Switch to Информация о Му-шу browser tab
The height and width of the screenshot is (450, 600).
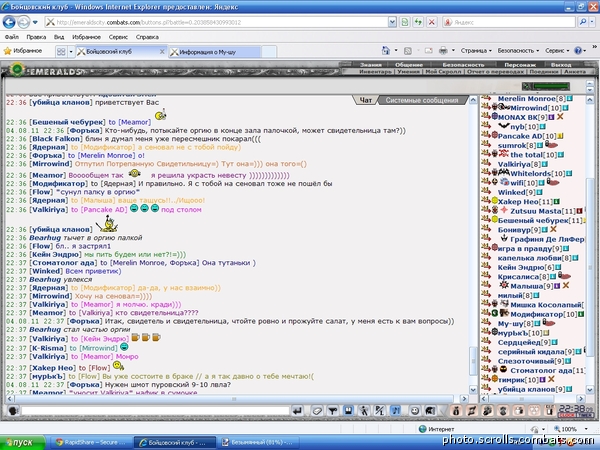[x=215, y=52]
